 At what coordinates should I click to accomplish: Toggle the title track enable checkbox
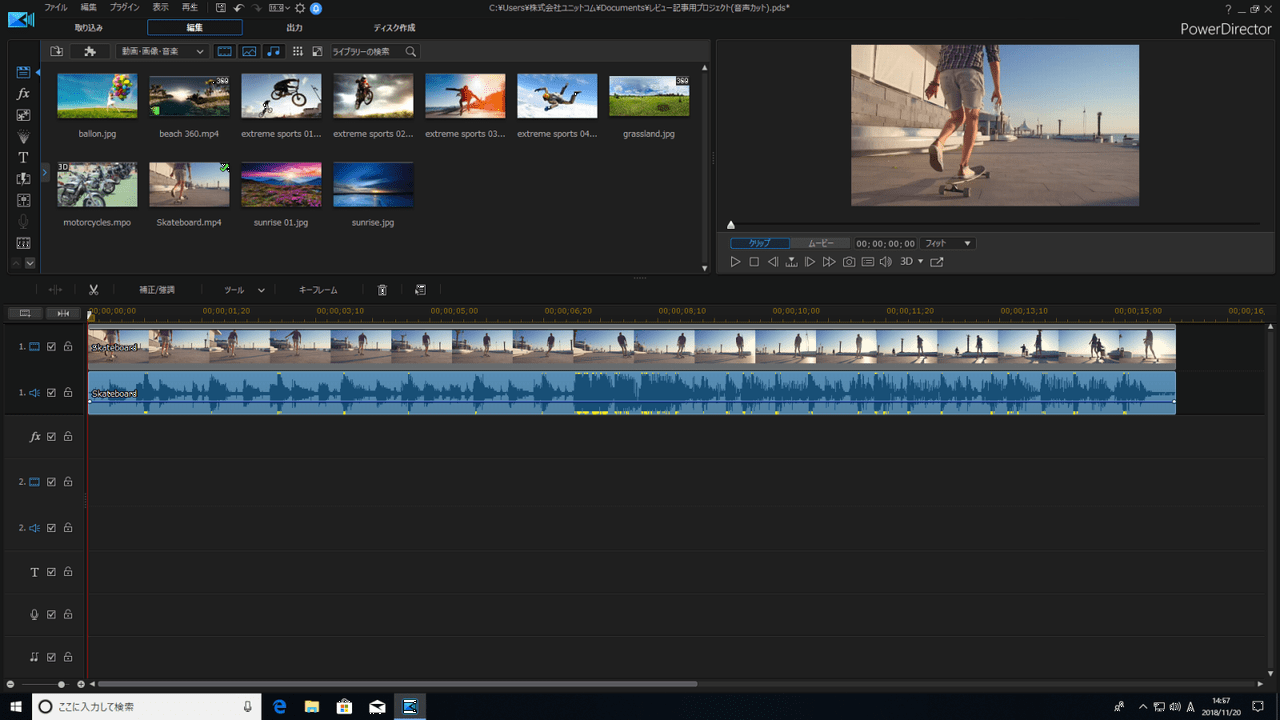coord(52,572)
